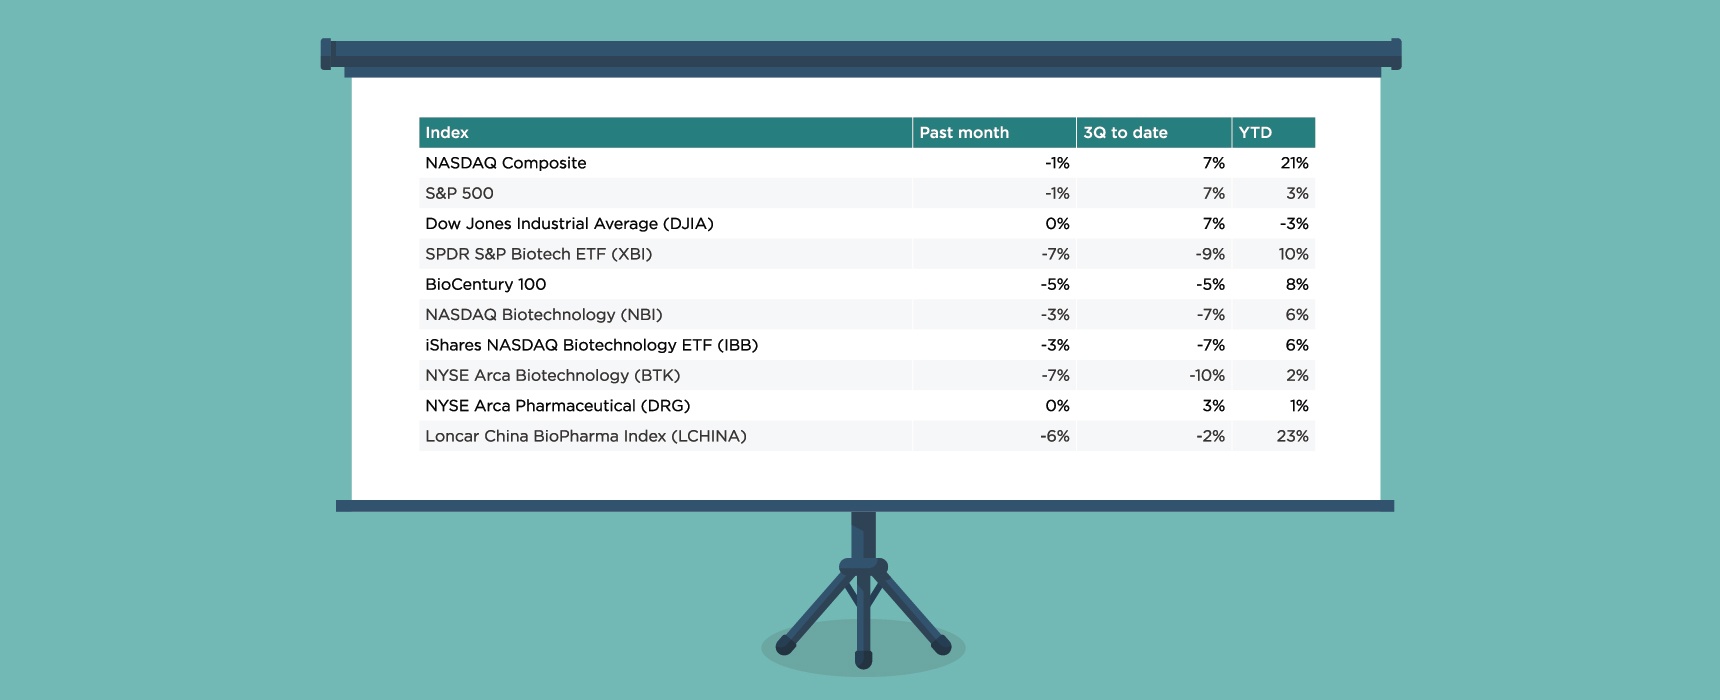Select the -6% past month value for LCHINA
Screen dimensions: 1720x700
coord(1055,436)
